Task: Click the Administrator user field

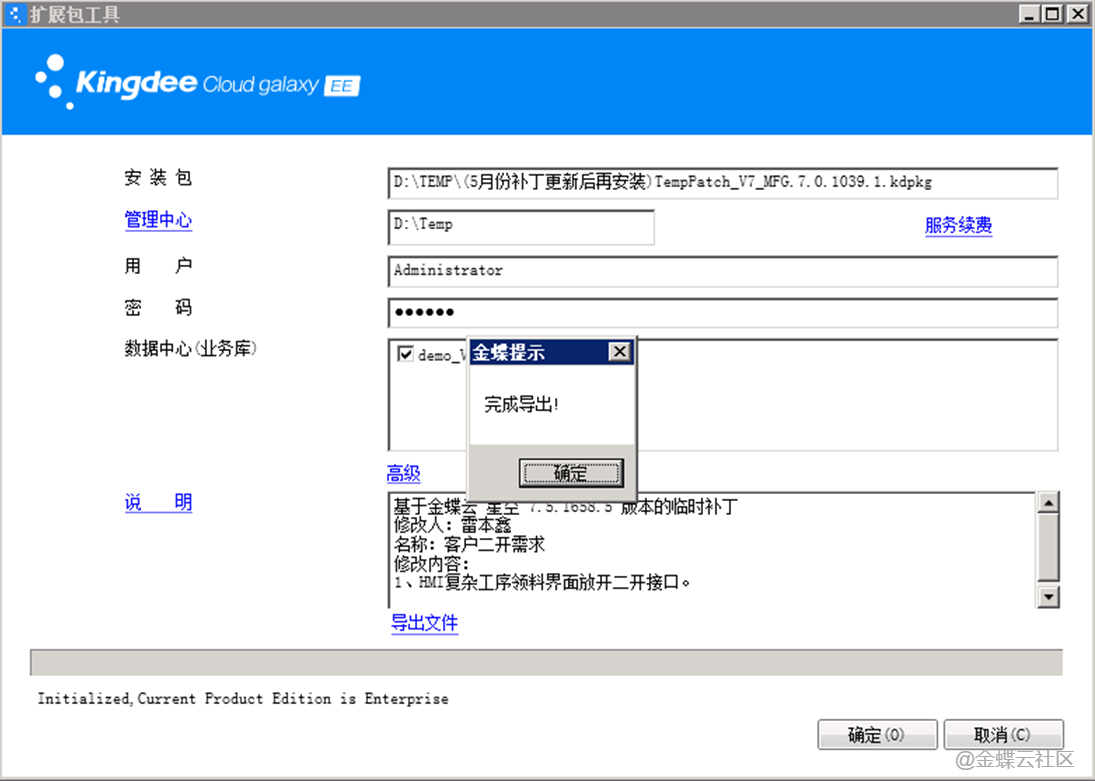Action: point(723,271)
